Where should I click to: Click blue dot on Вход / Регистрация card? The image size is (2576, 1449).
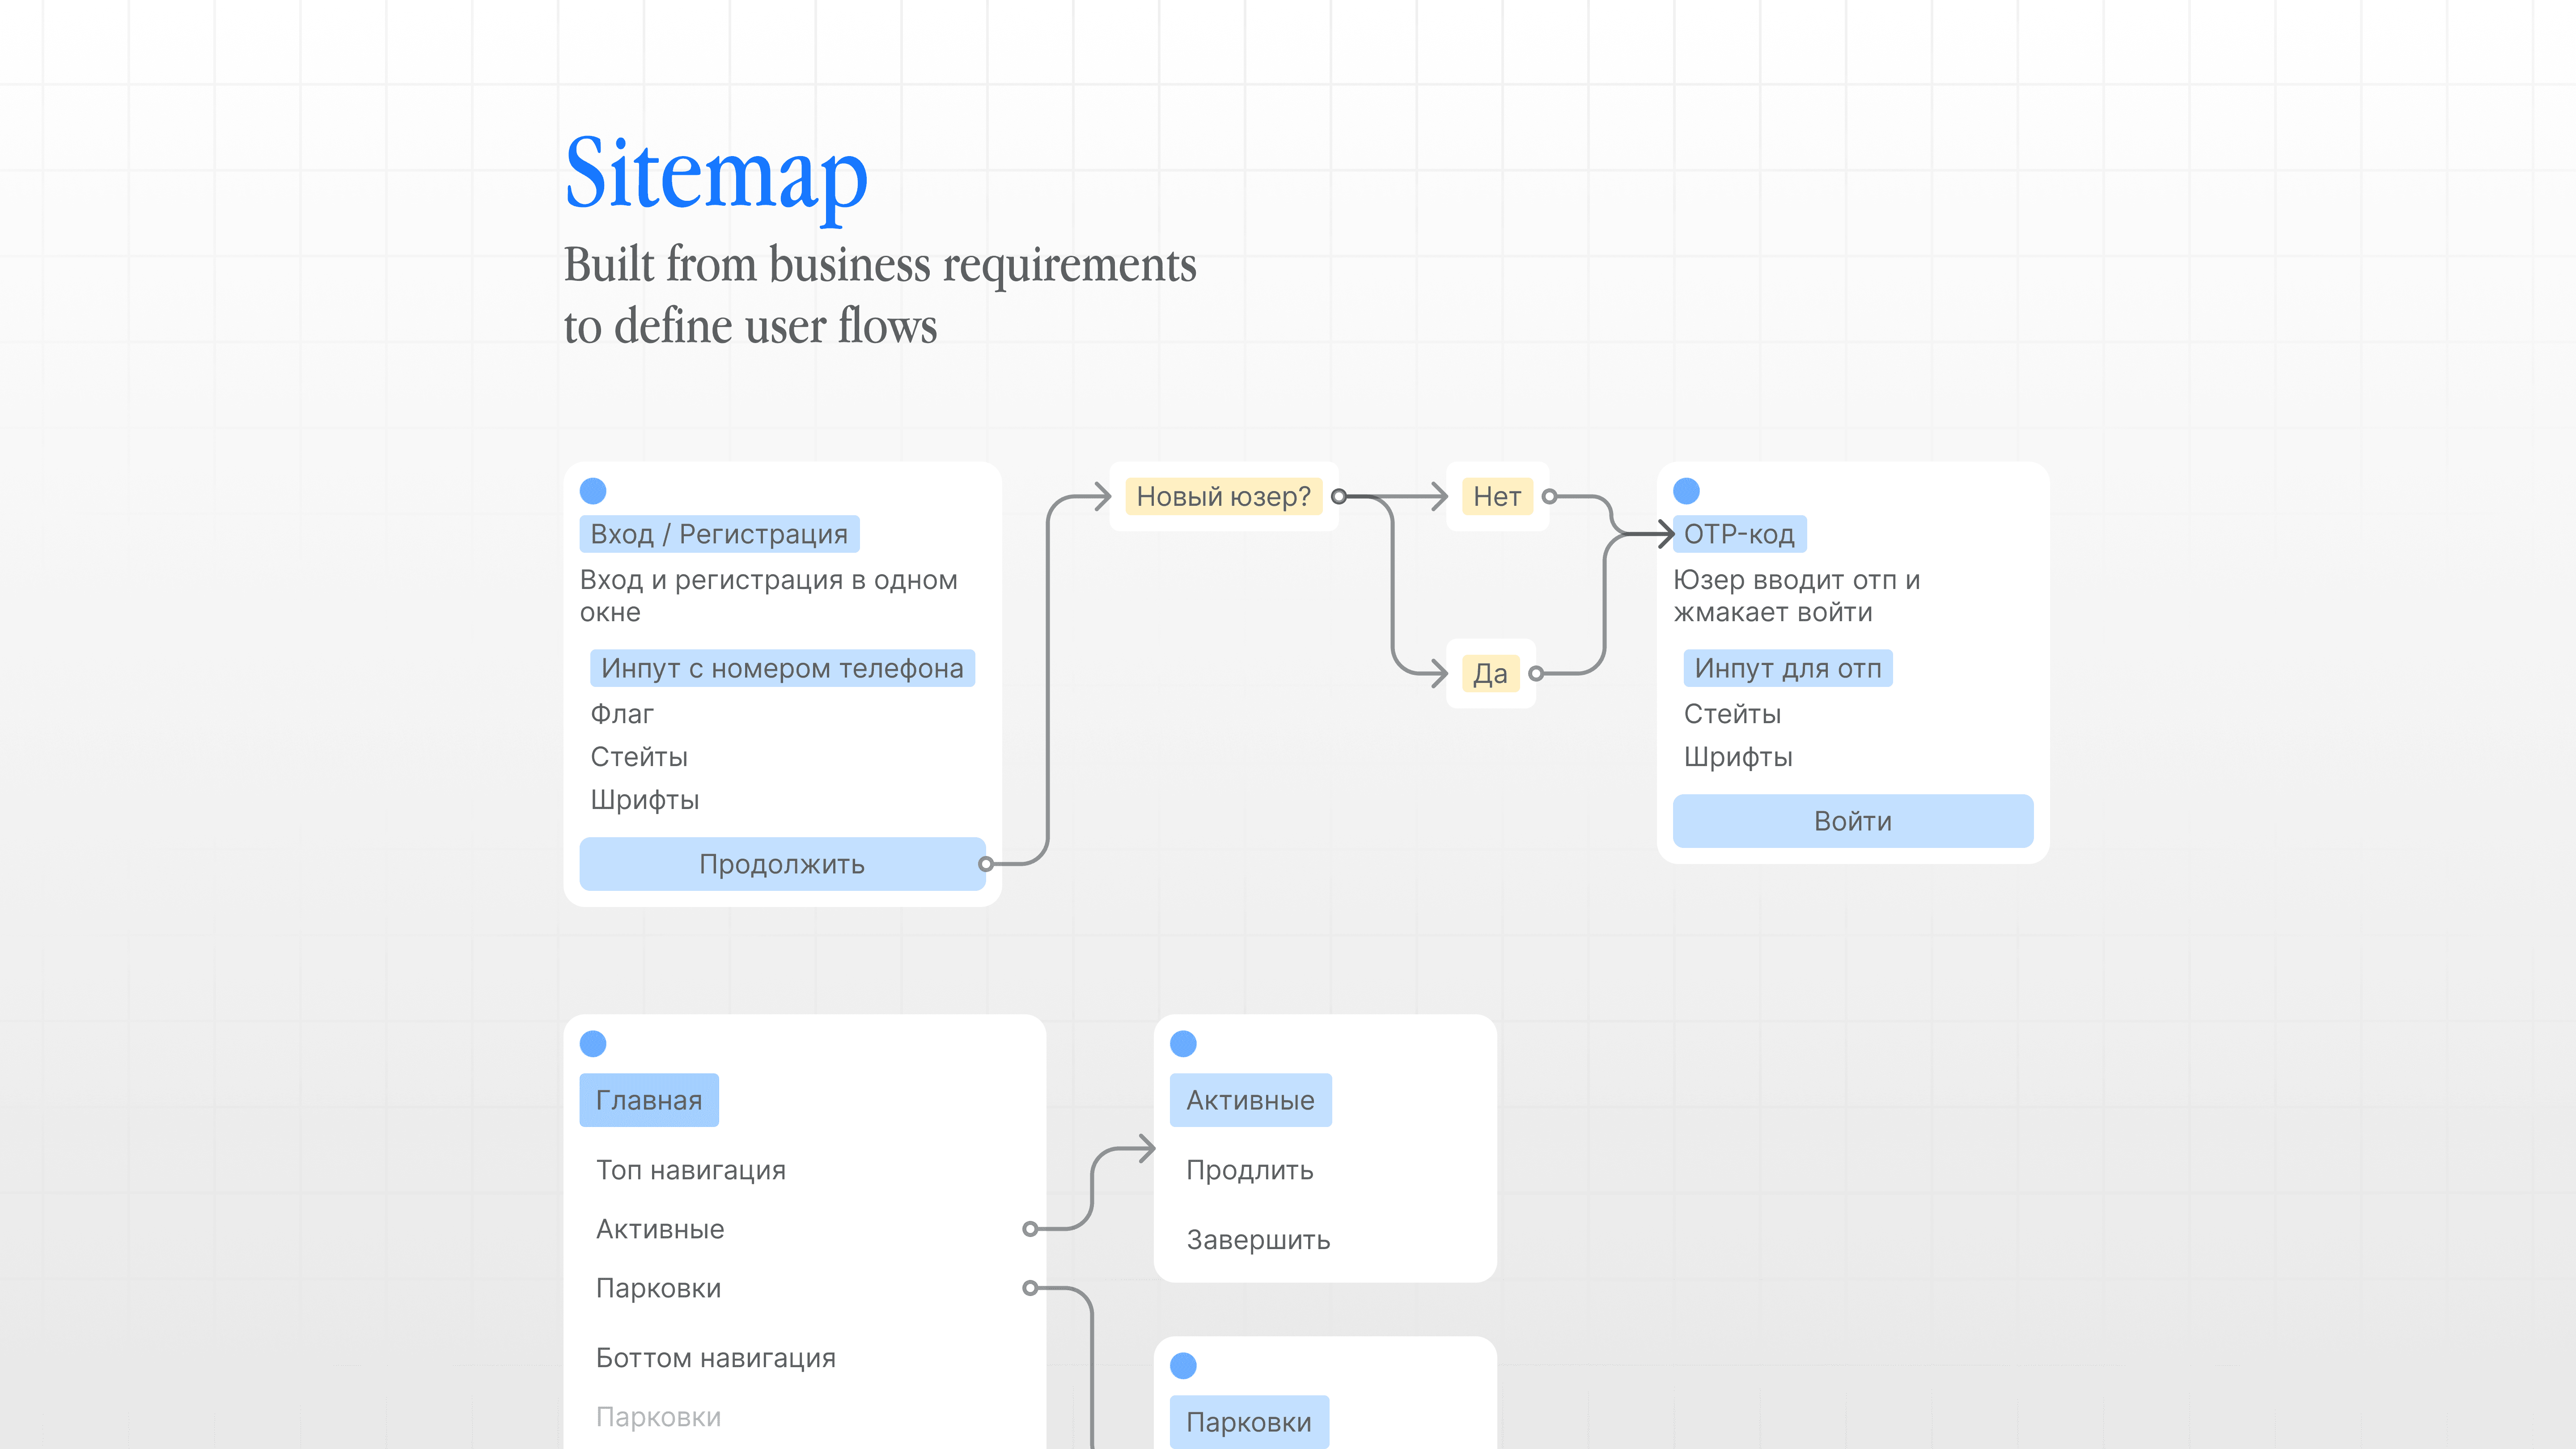(593, 491)
